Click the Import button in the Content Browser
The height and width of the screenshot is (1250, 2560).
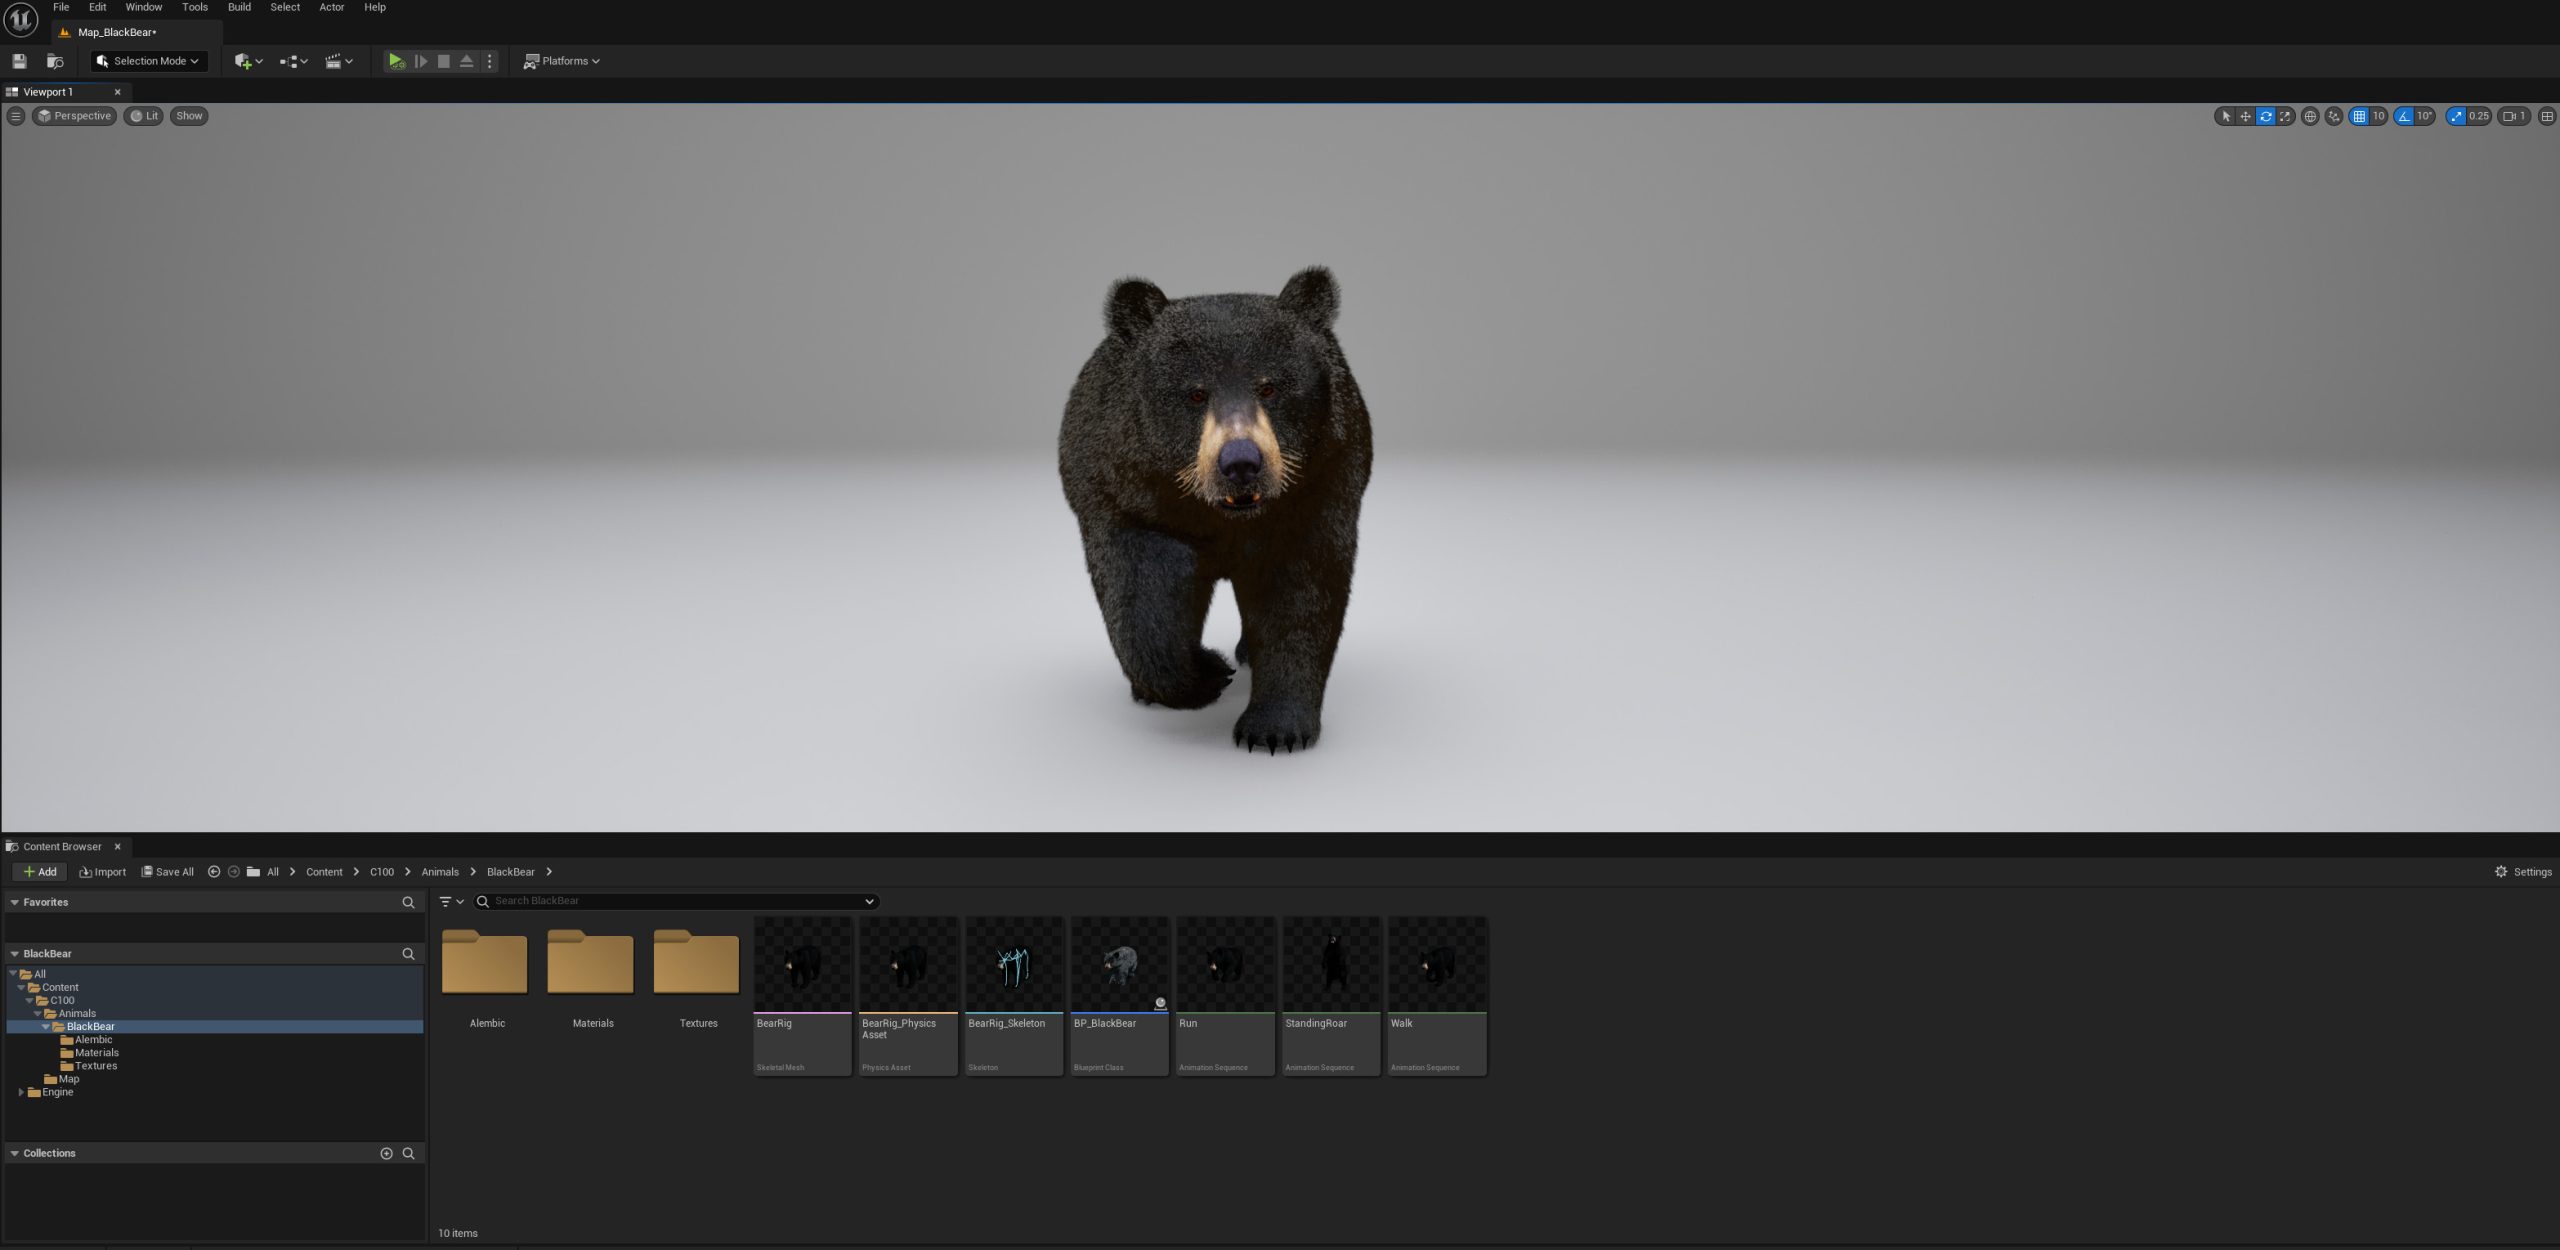pyautogui.click(x=103, y=872)
